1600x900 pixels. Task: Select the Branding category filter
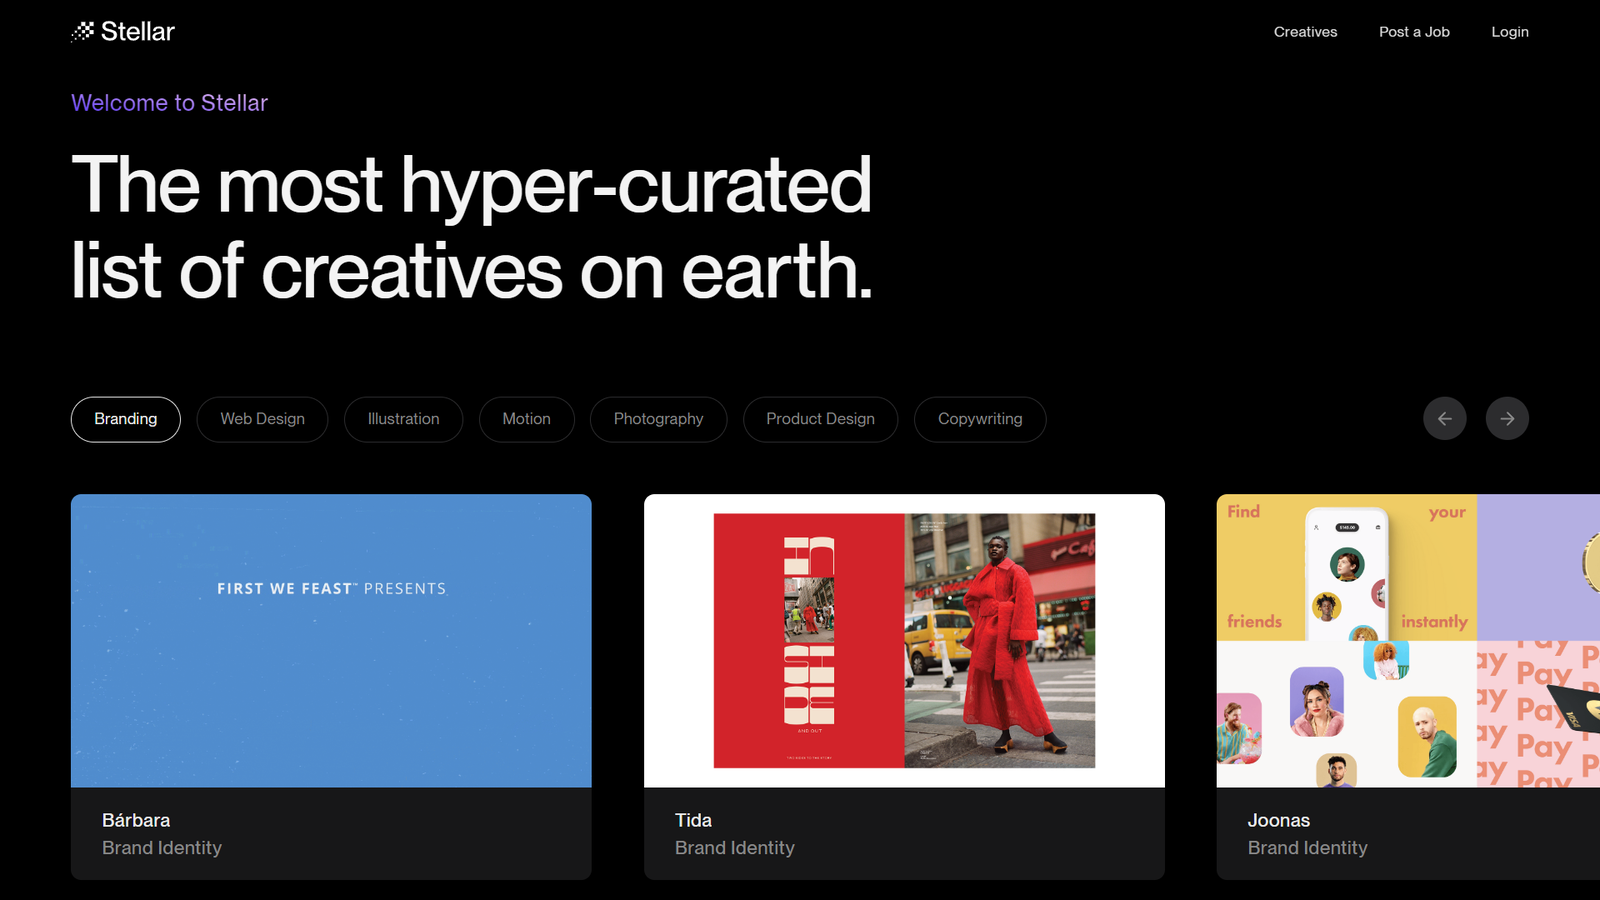click(x=126, y=419)
